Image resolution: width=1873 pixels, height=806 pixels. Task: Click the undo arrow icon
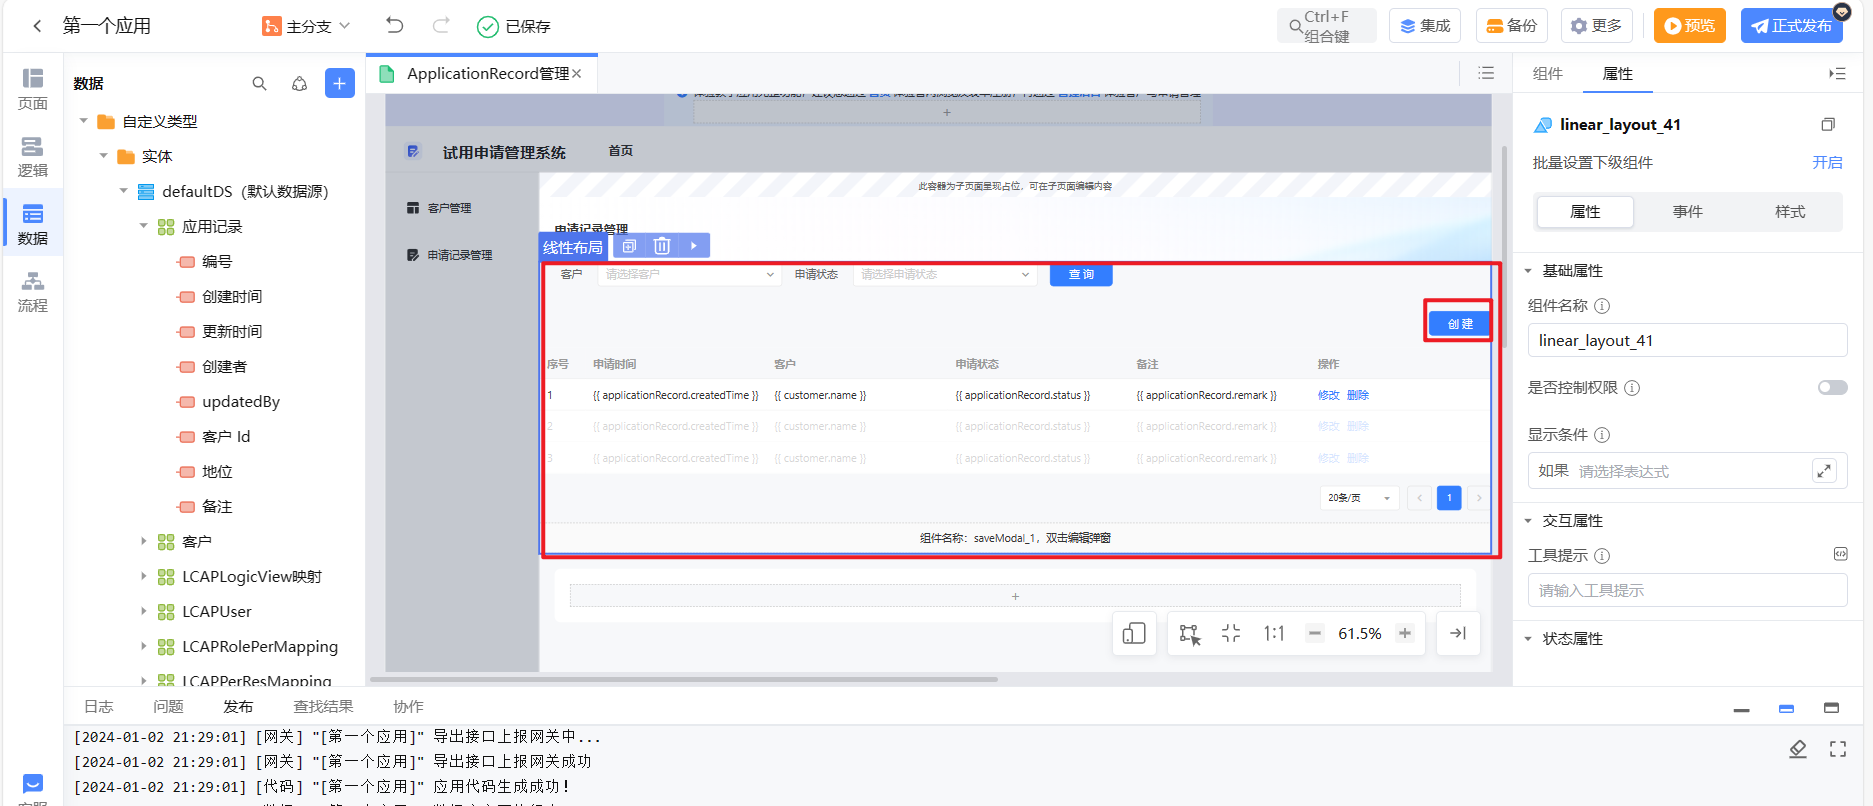click(395, 25)
